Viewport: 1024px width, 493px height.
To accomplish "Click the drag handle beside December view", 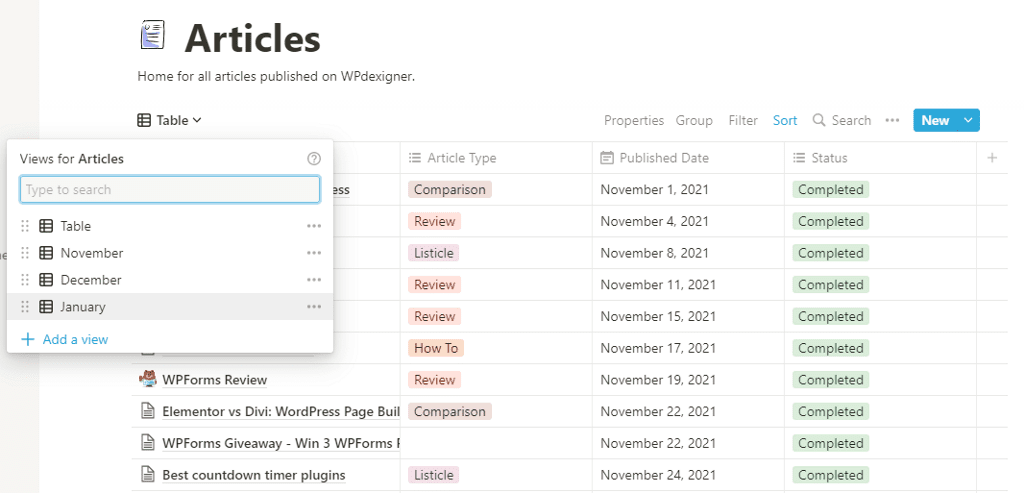I will 26,280.
